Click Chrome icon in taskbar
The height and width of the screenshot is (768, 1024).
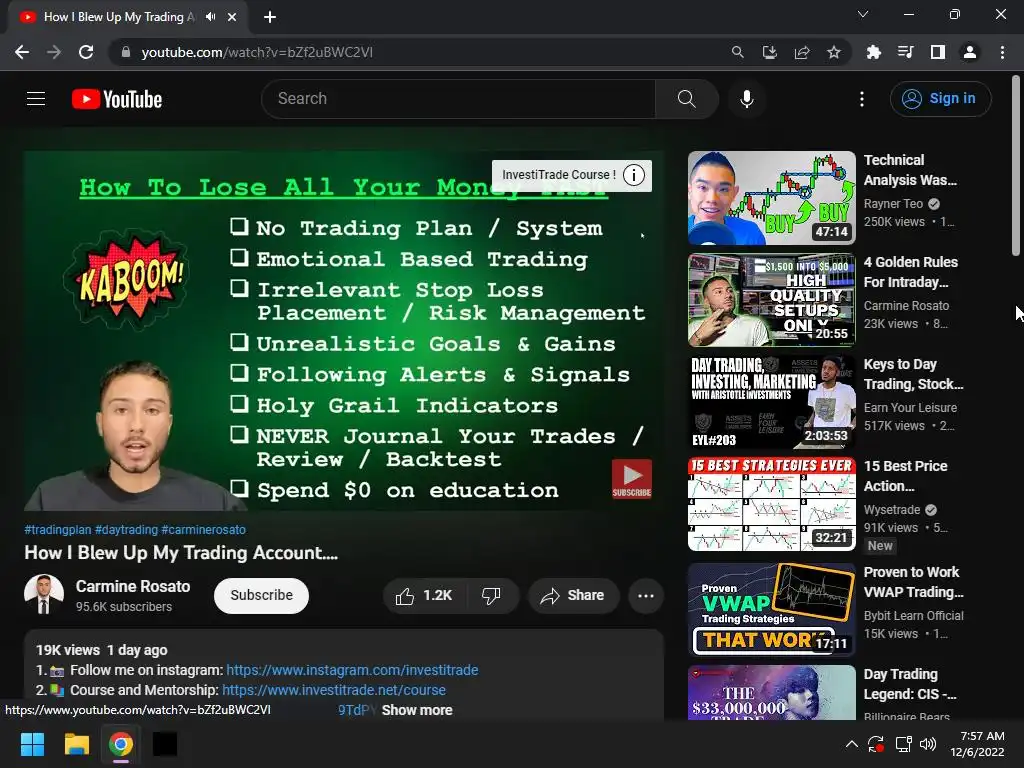(121, 744)
